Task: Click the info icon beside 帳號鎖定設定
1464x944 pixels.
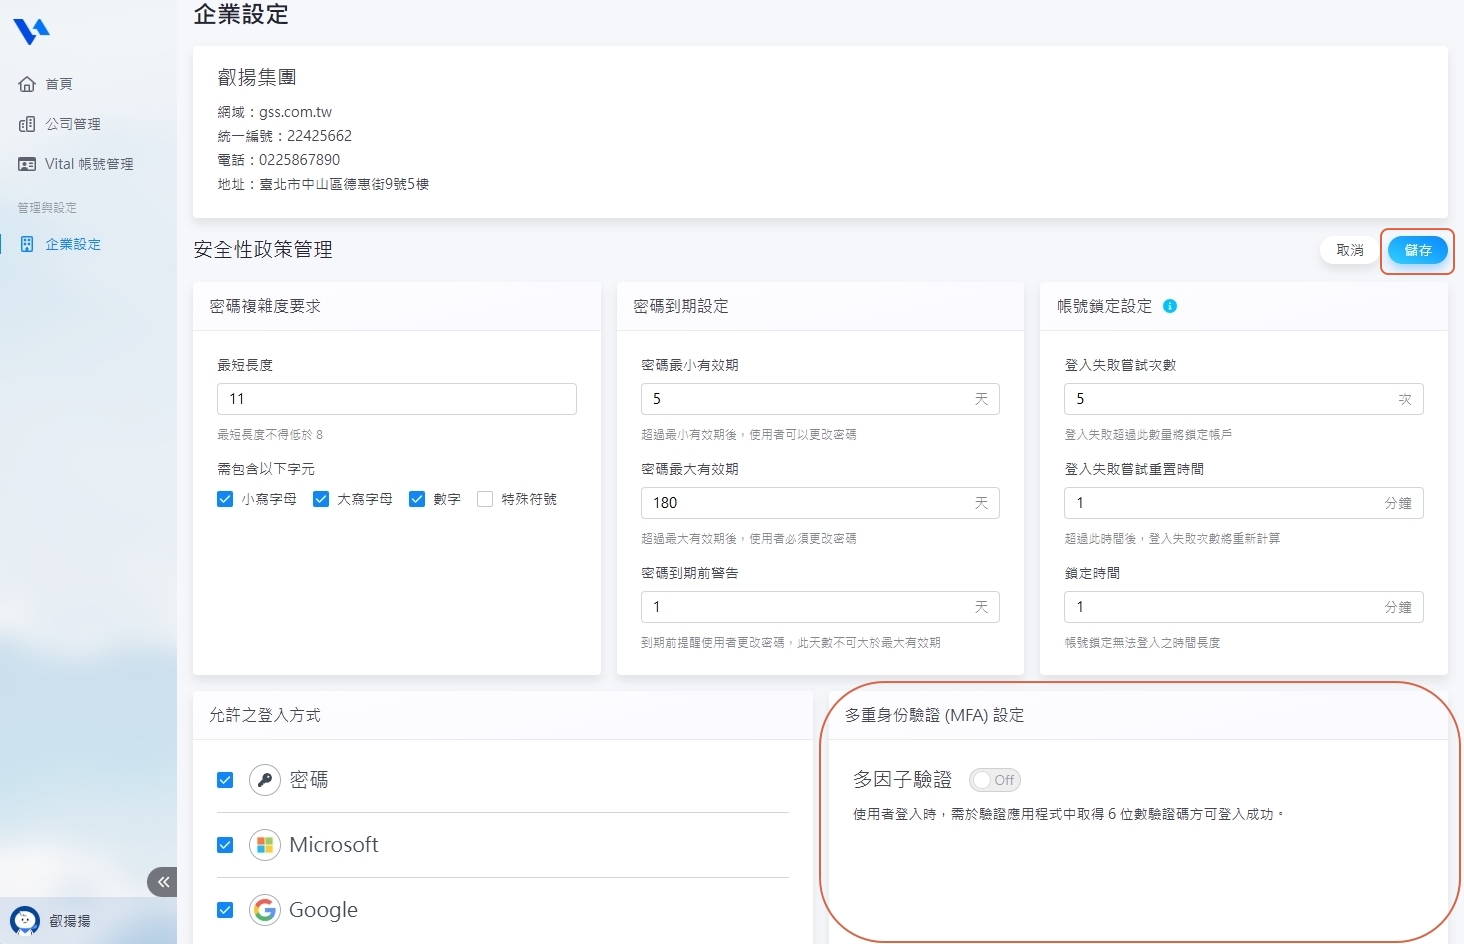Action: click(1170, 306)
